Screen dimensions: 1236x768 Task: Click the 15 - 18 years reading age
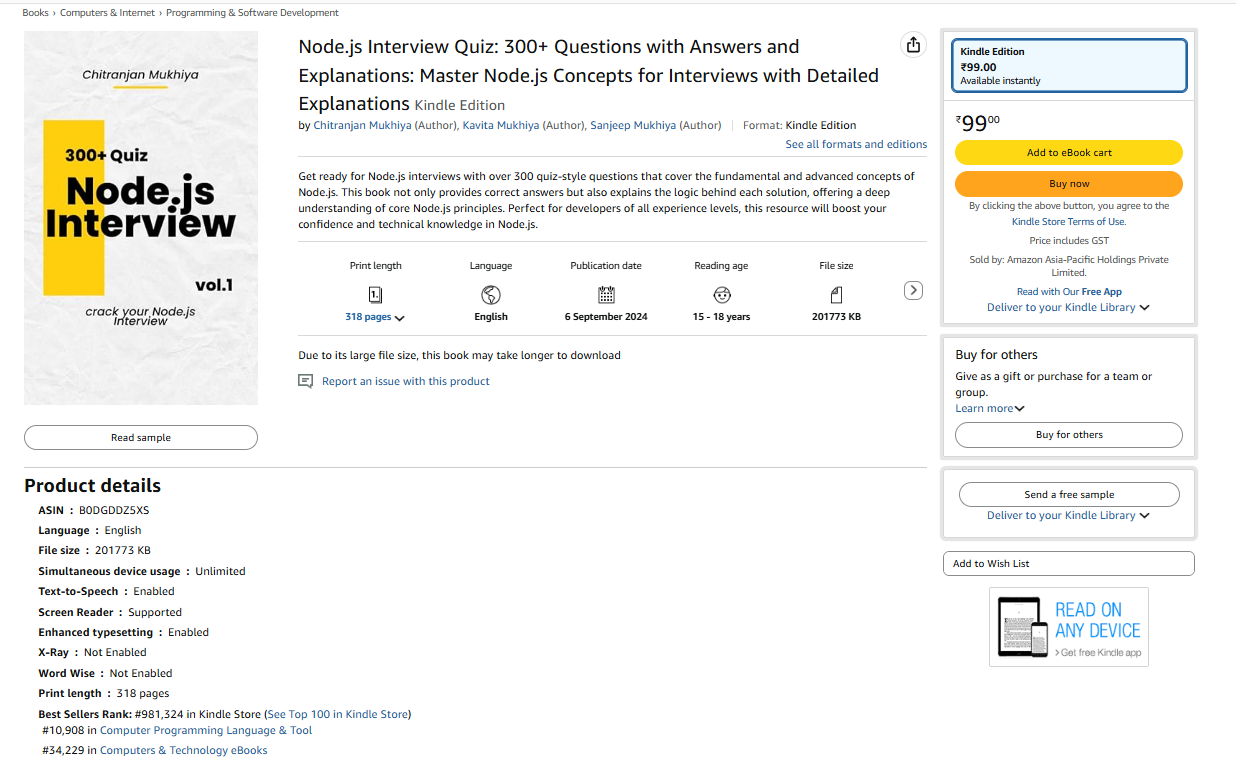point(721,317)
